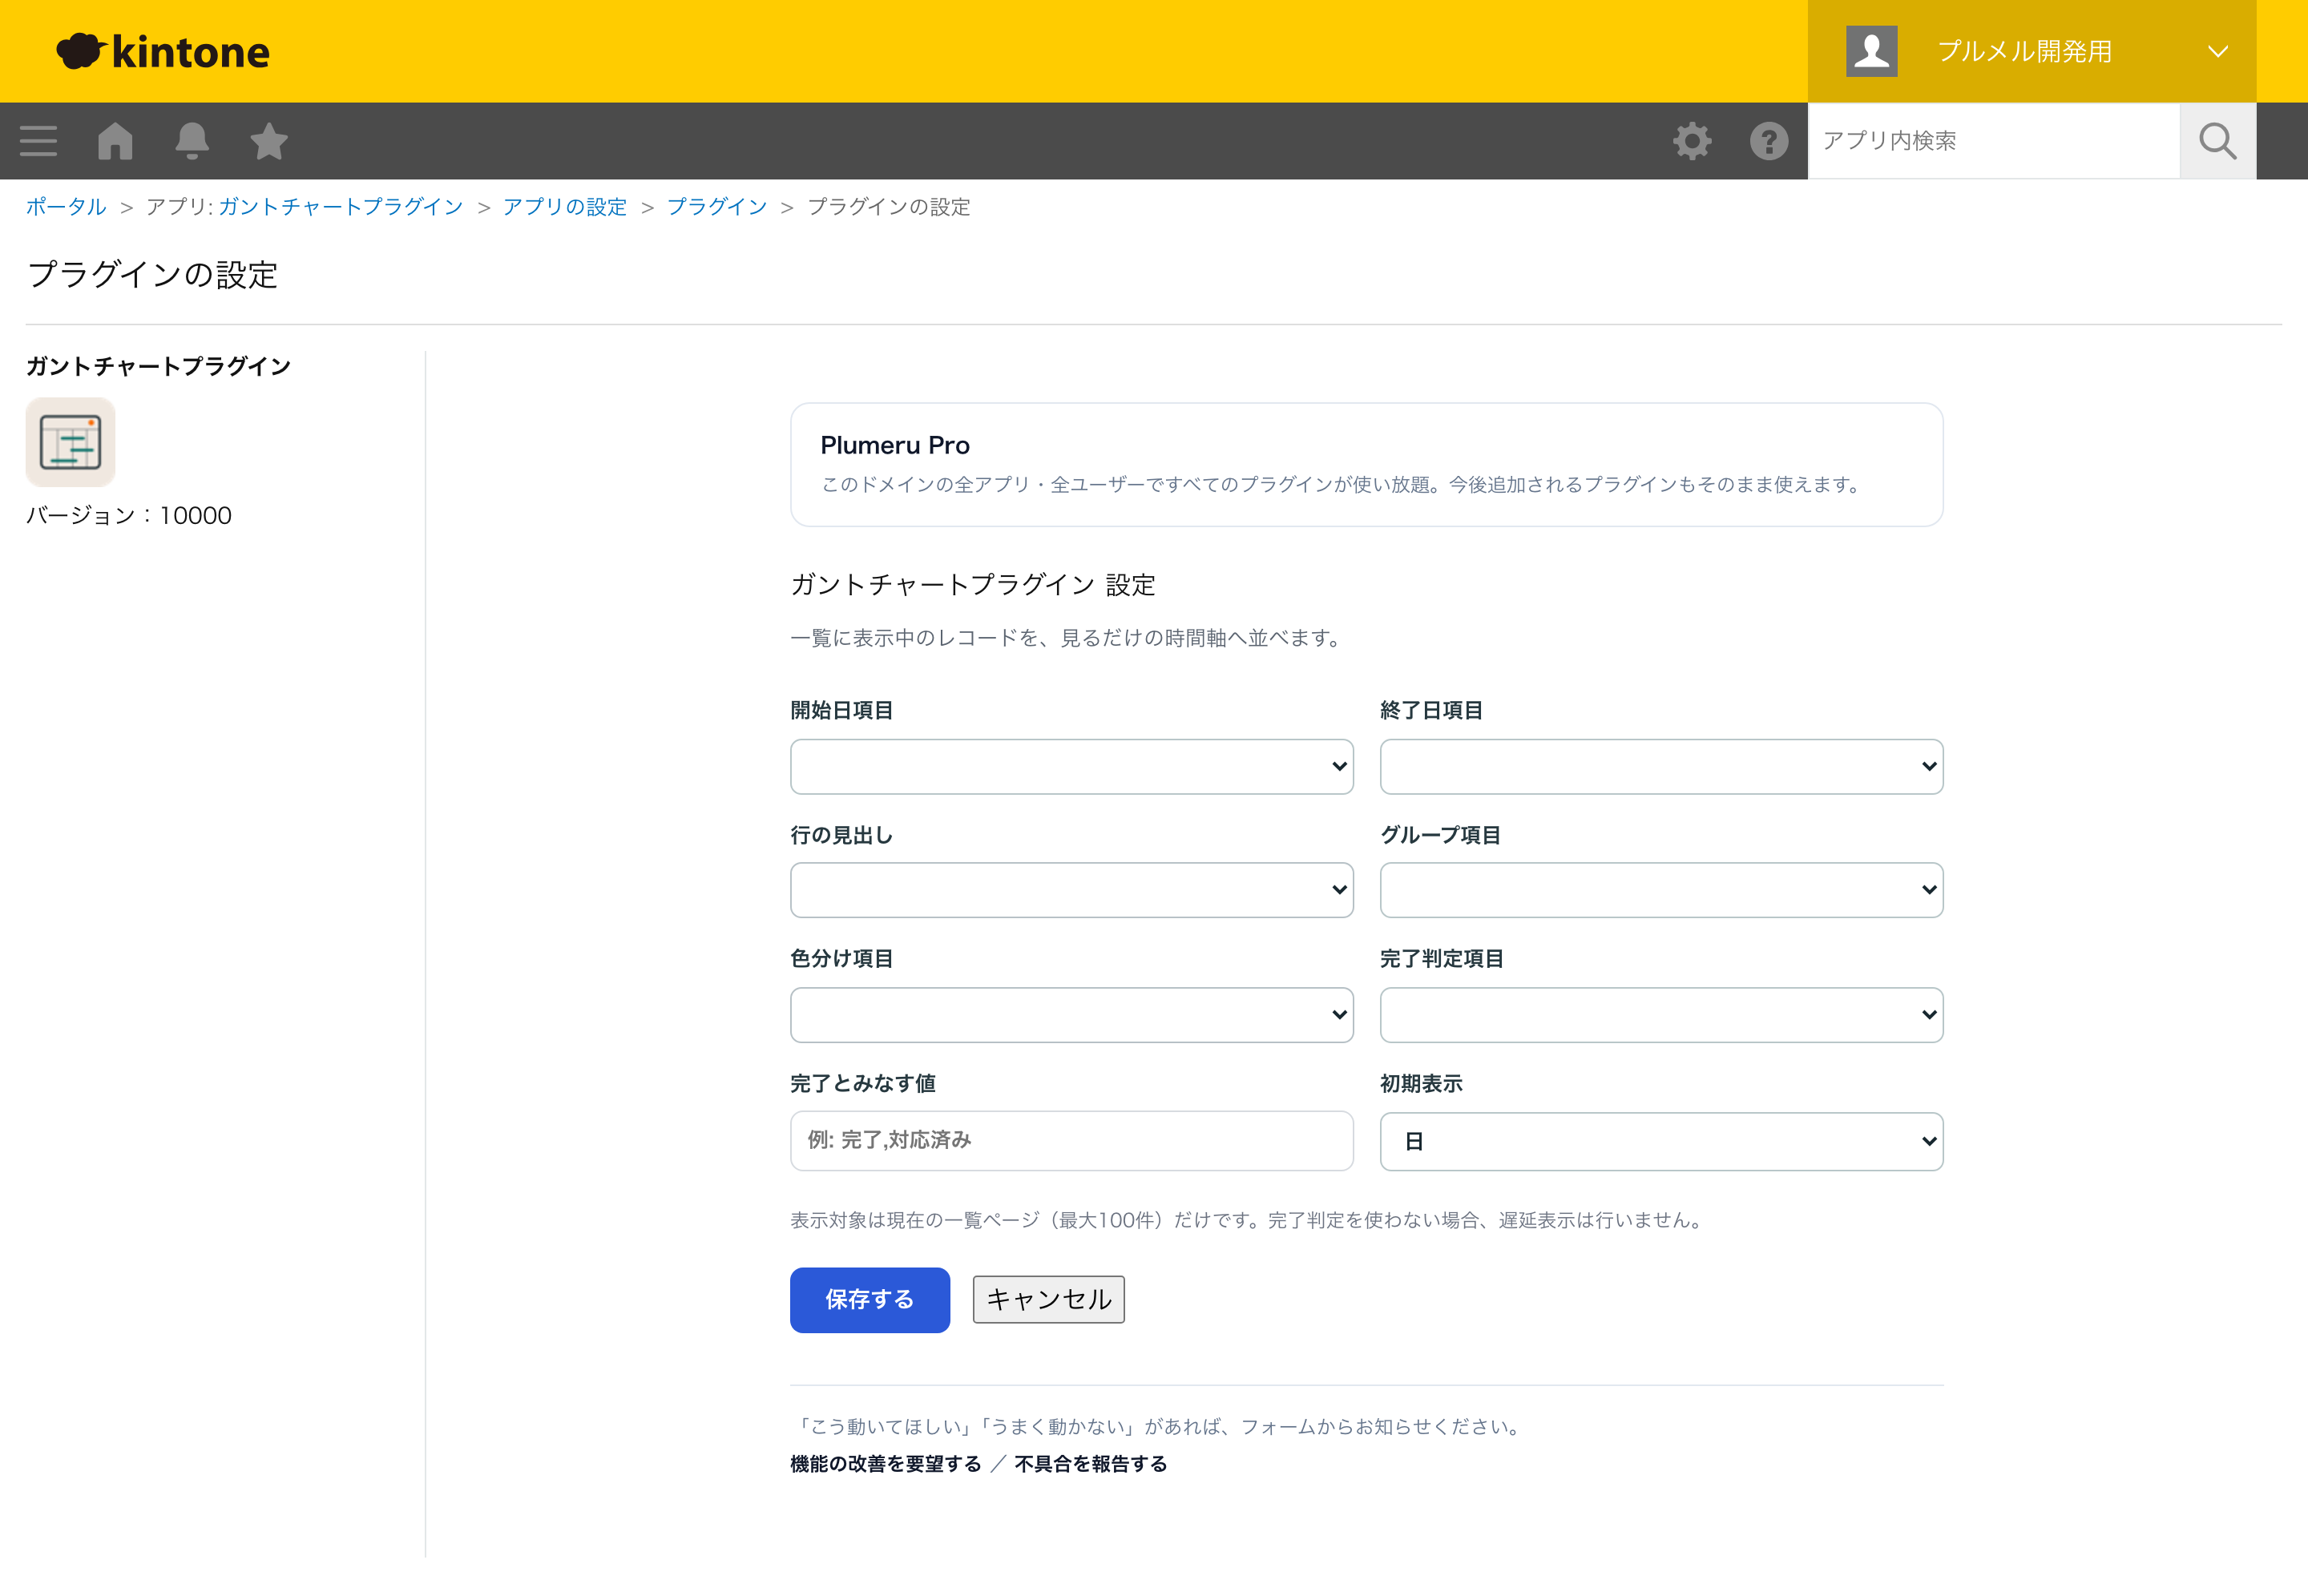
Task: Click the アプリ内検索 search field
Action: (1994, 141)
